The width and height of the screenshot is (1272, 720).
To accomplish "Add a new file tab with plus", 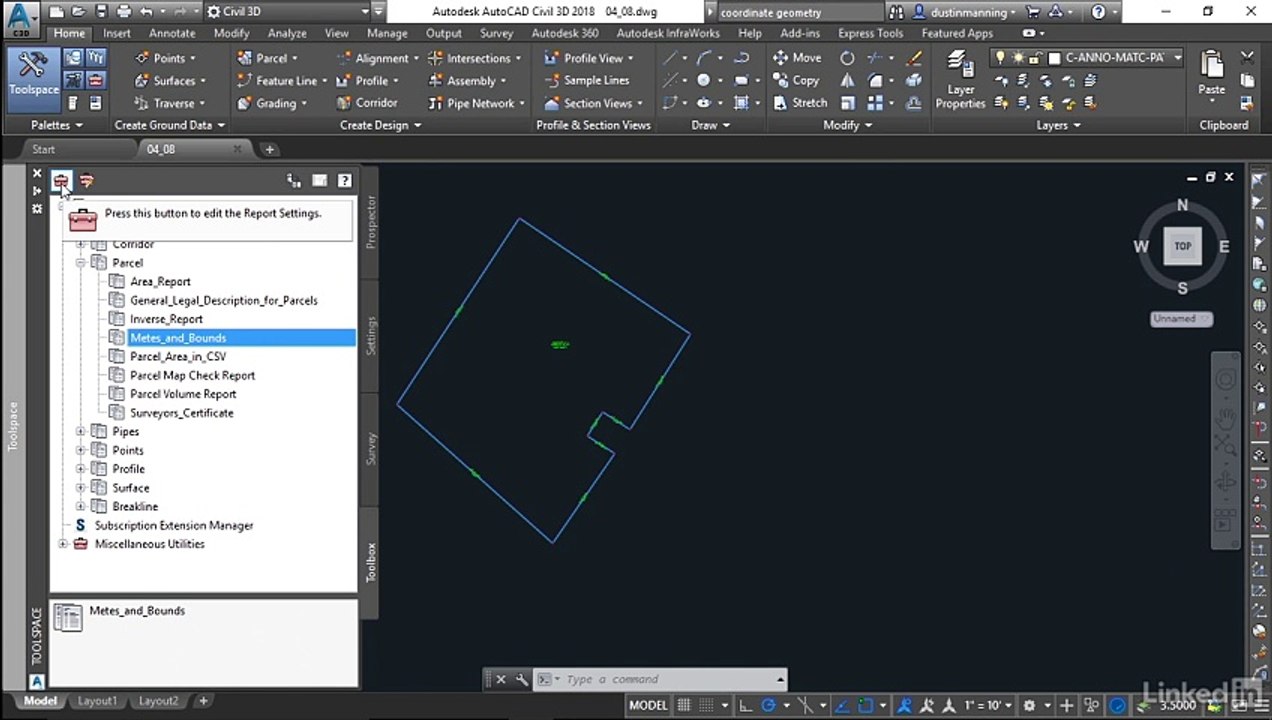I will click(x=269, y=149).
